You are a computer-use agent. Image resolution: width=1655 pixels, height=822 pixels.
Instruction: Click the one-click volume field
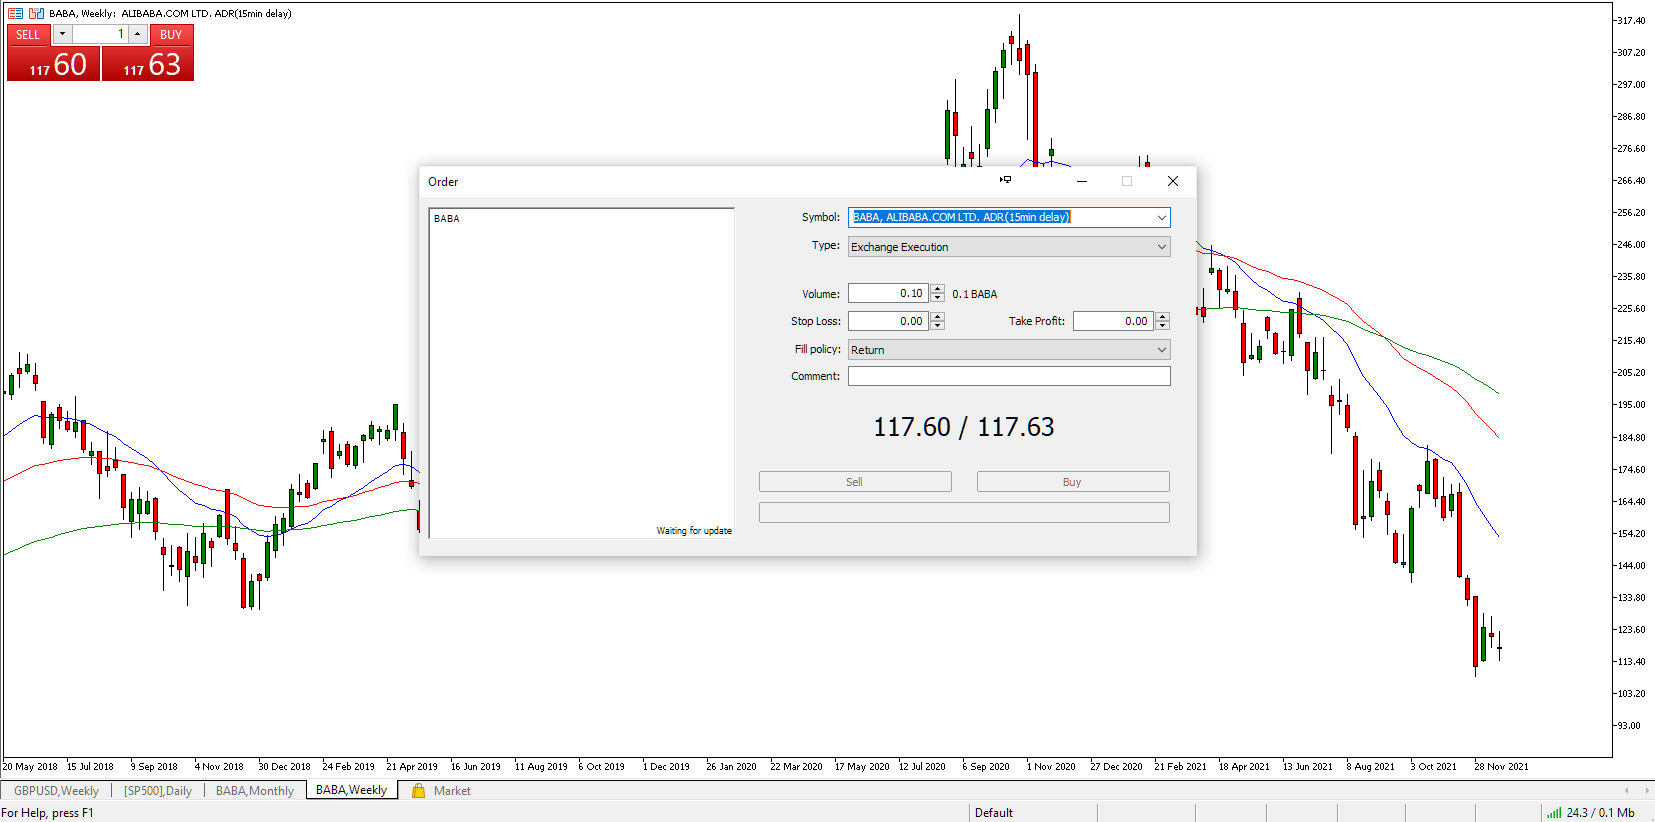100,34
